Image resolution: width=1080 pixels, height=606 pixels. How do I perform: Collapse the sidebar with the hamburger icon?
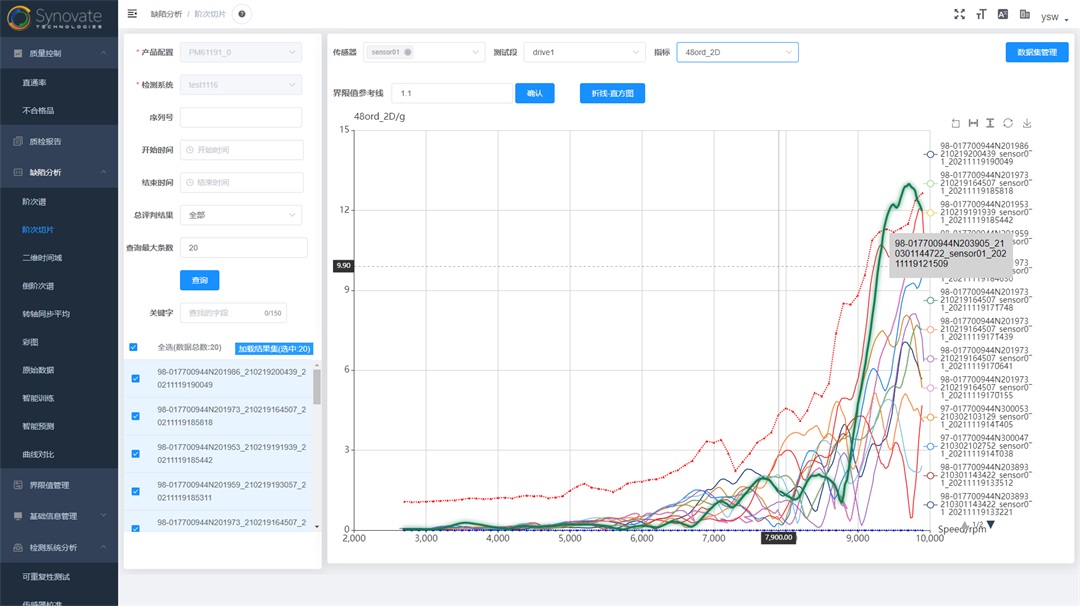pos(133,14)
